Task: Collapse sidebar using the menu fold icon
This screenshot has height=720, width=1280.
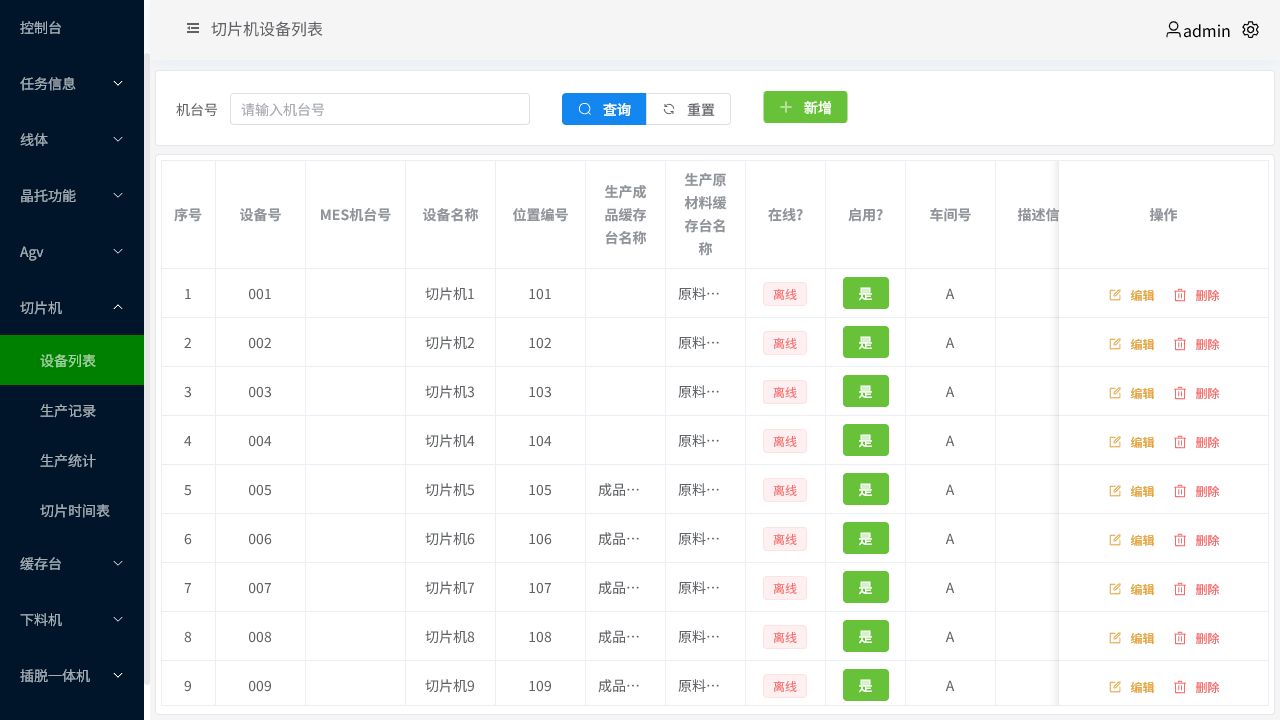Action: (x=193, y=29)
